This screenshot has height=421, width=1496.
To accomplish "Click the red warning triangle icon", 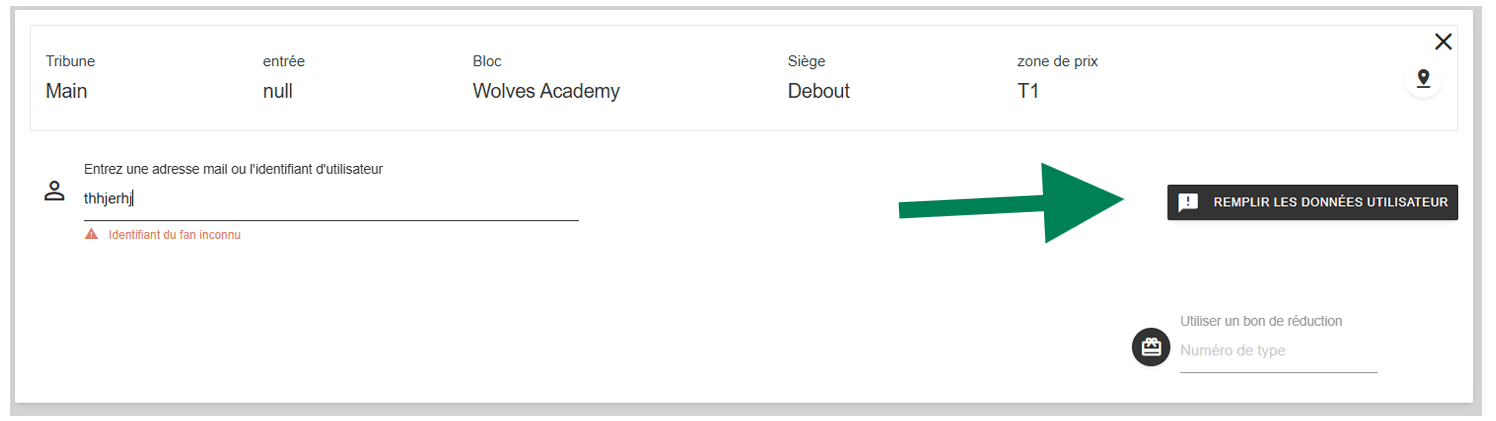I will click(x=91, y=235).
